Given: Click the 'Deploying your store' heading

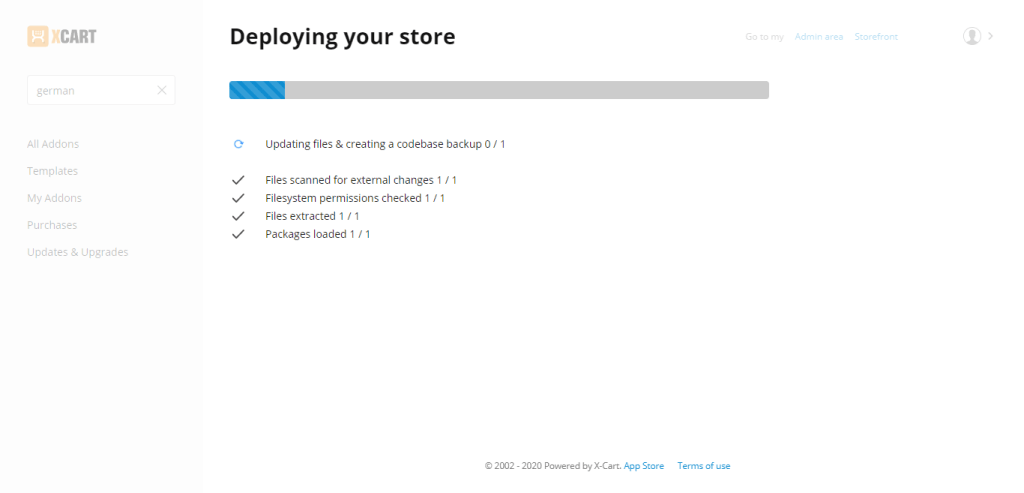Looking at the screenshot, I should (x=342, y=37).
